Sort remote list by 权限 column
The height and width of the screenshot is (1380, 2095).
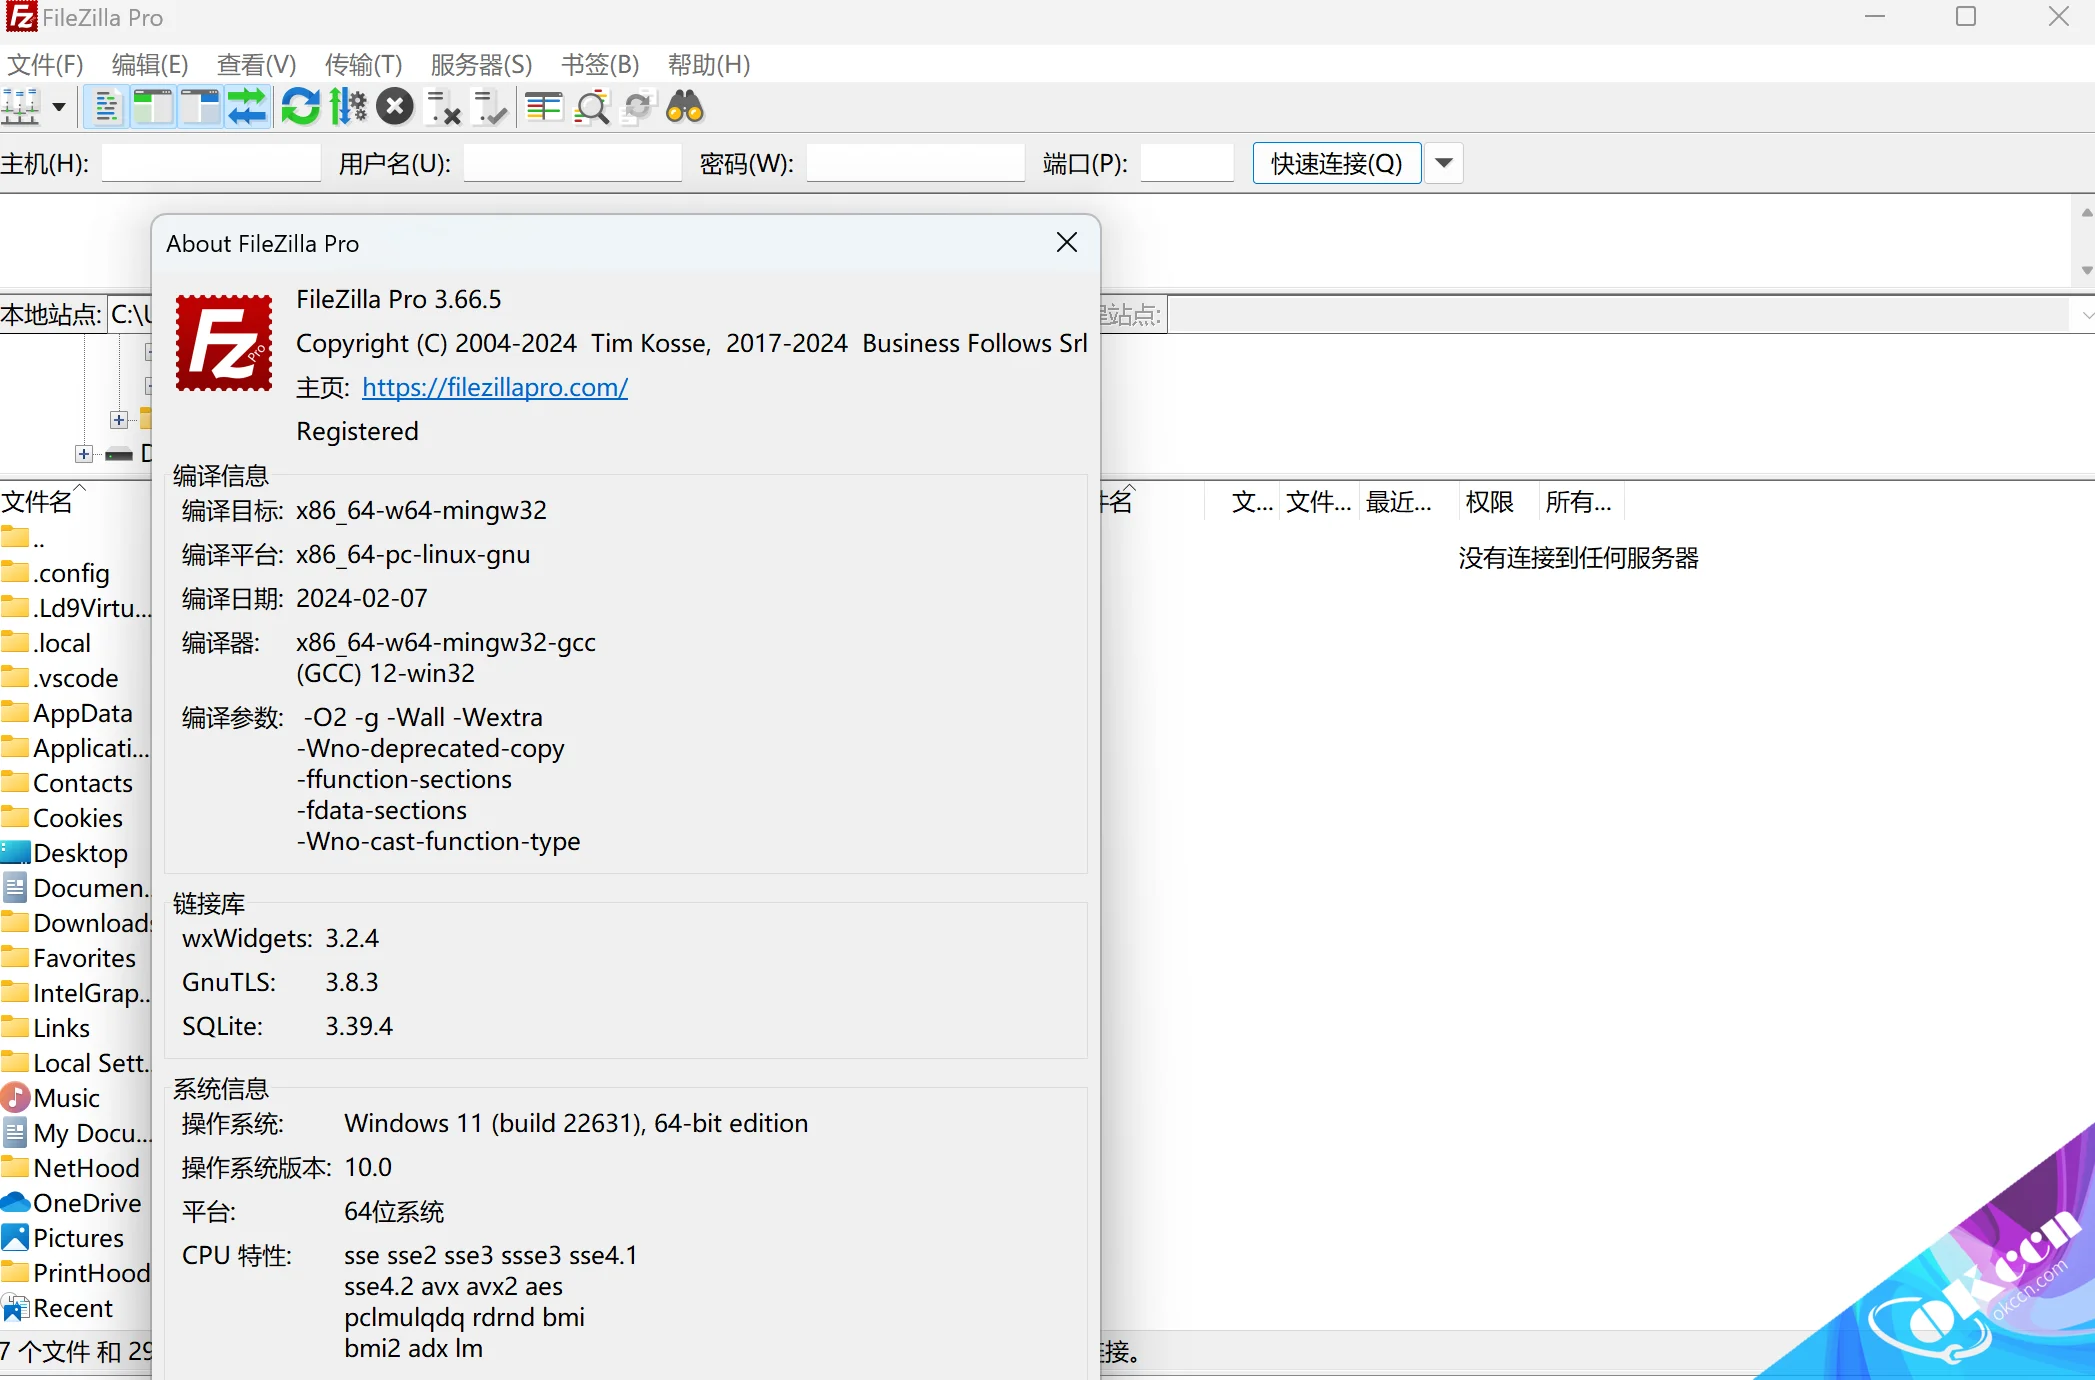coord(1489,501)
